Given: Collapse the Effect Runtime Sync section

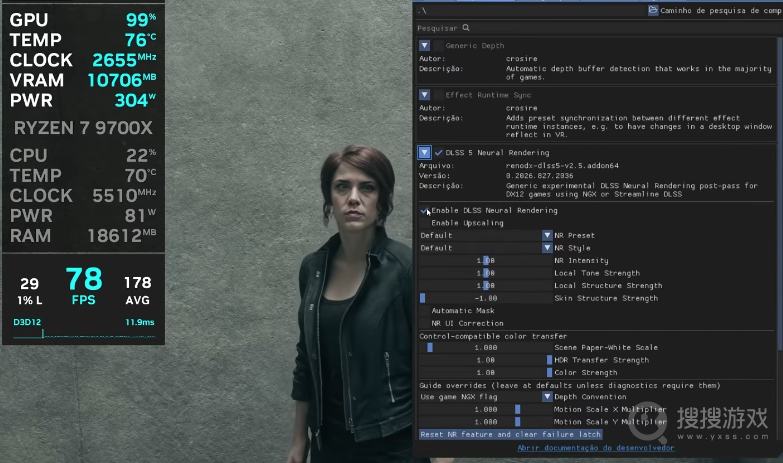Looking at the screenshot, I should pyautogui.click(x=424, y=94).
